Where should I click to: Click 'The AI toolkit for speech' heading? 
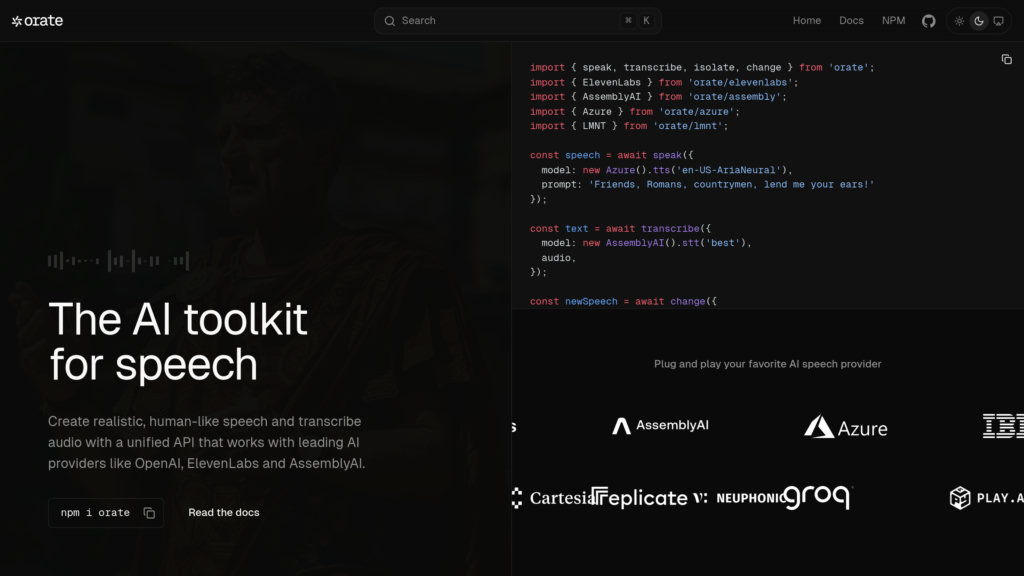[x=178, y=342]
